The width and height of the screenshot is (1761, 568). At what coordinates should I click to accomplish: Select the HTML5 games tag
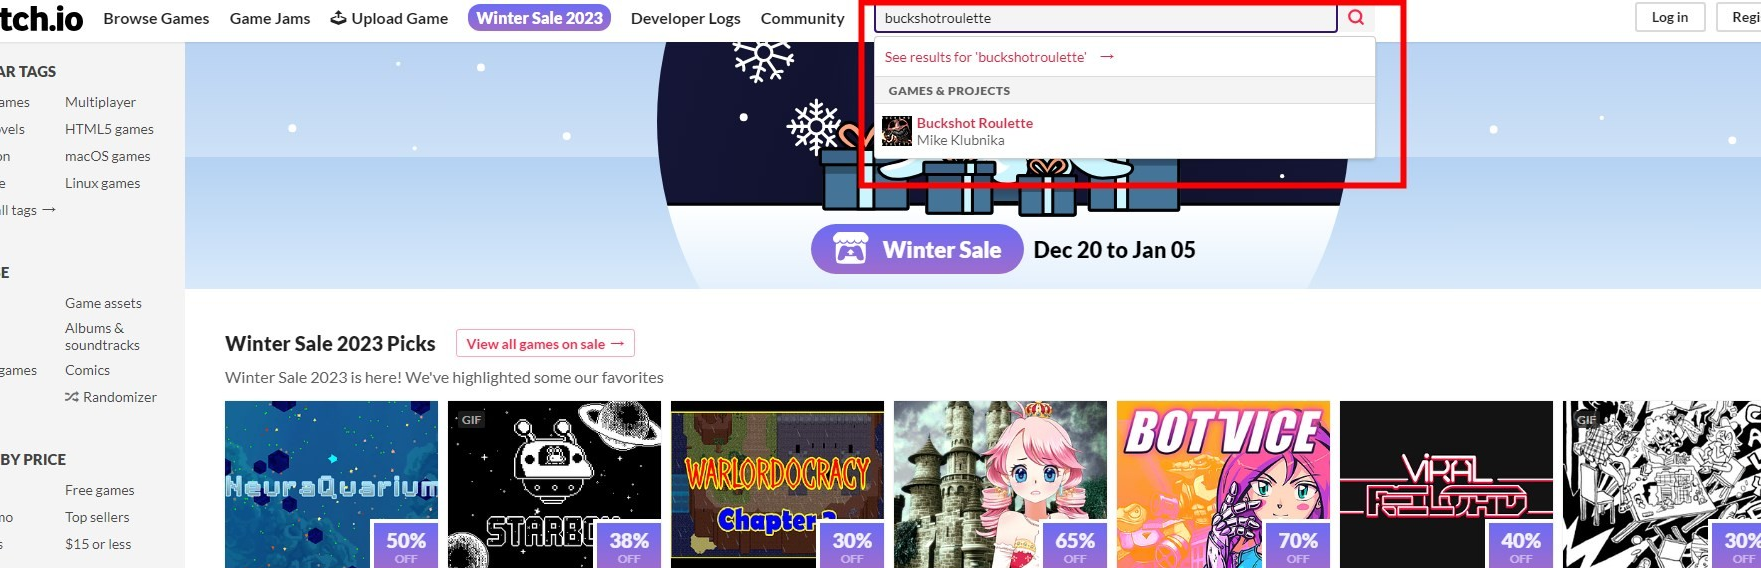109,129
